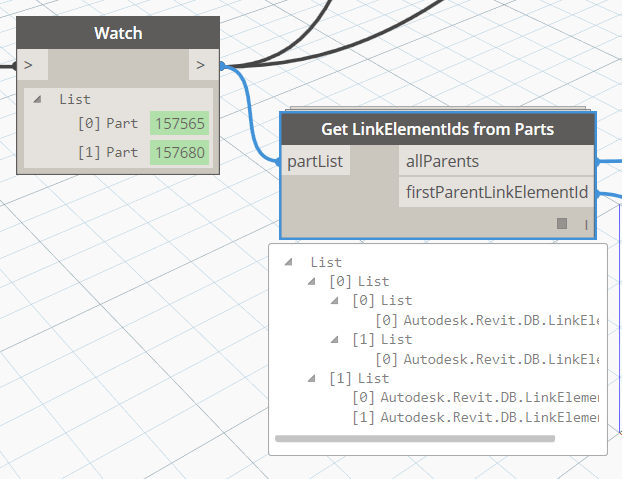Select the partList input port
This screenshot has height=479, width=622.
pyautogui.click(x=316, y=161)
